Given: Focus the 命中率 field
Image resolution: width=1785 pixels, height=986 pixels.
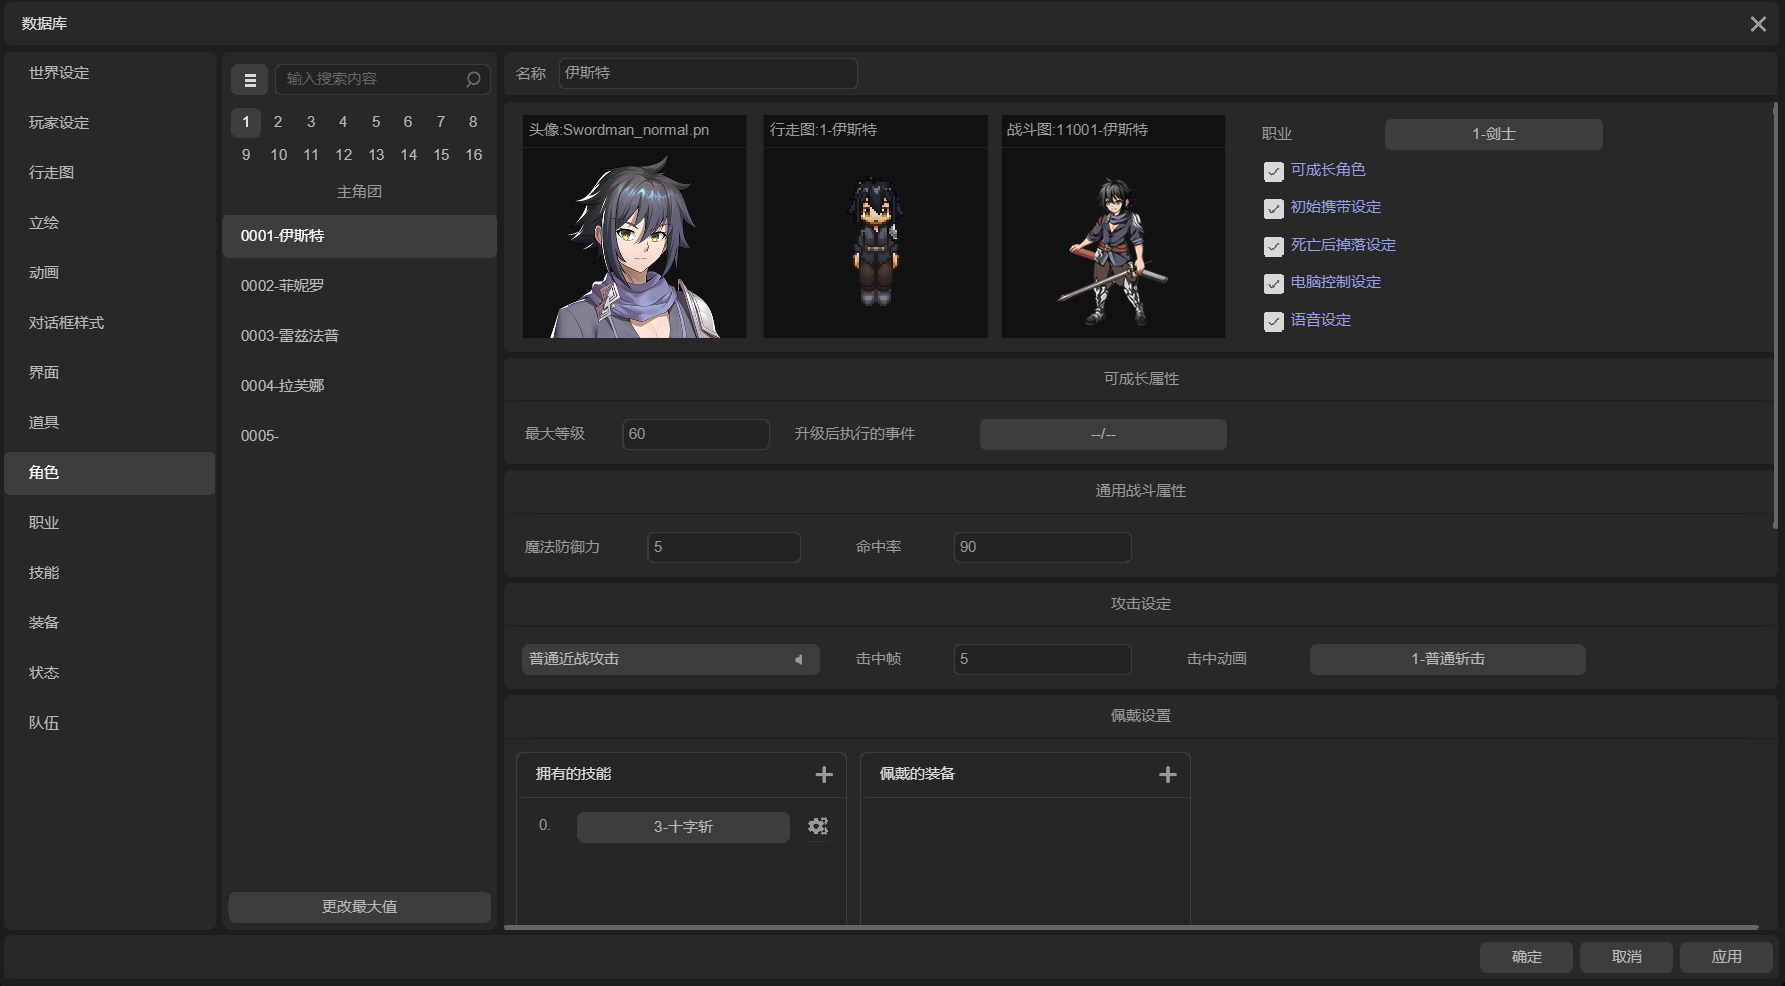Looking at the screenshot, I should click(1042, 547).
